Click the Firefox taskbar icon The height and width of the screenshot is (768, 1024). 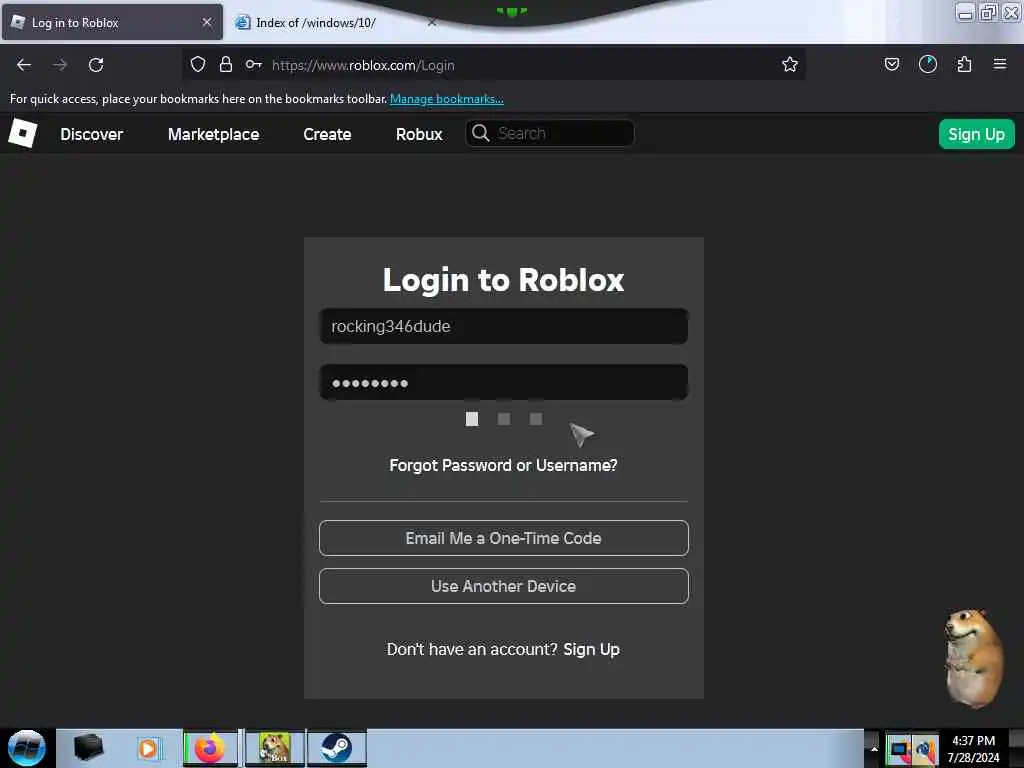pos(210,748)
